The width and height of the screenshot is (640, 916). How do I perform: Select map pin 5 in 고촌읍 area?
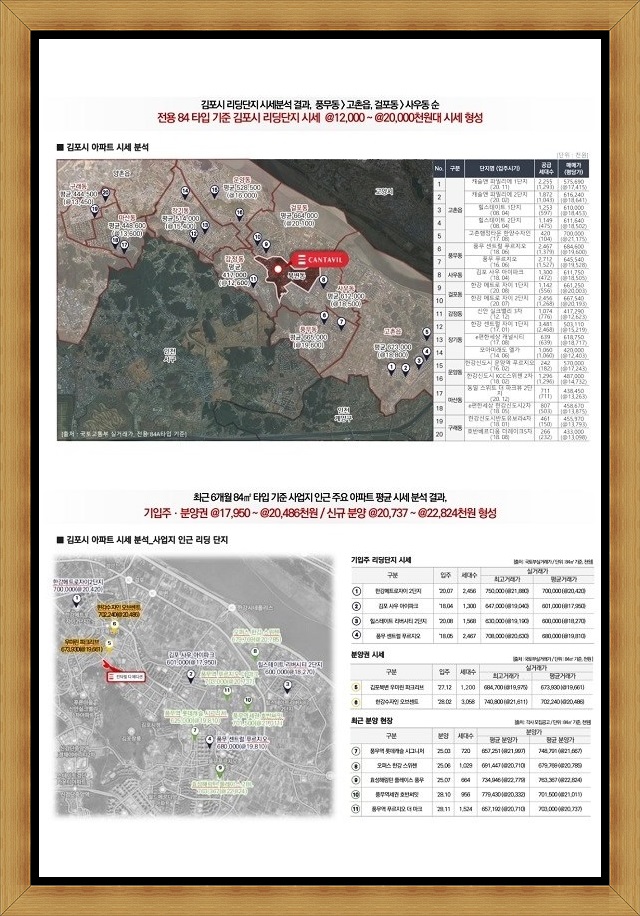tap(426, 332)
